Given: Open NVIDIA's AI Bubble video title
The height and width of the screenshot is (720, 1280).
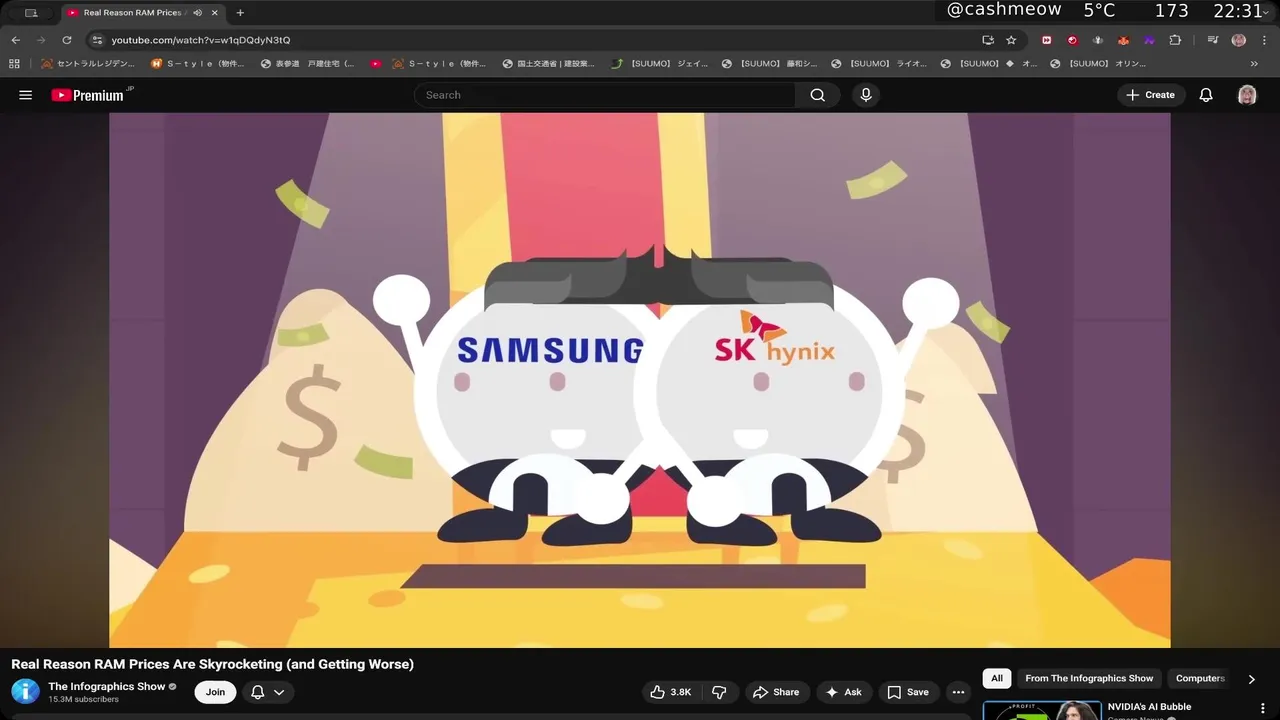Looking at the screenshot, I should [x=1149, y=707].
